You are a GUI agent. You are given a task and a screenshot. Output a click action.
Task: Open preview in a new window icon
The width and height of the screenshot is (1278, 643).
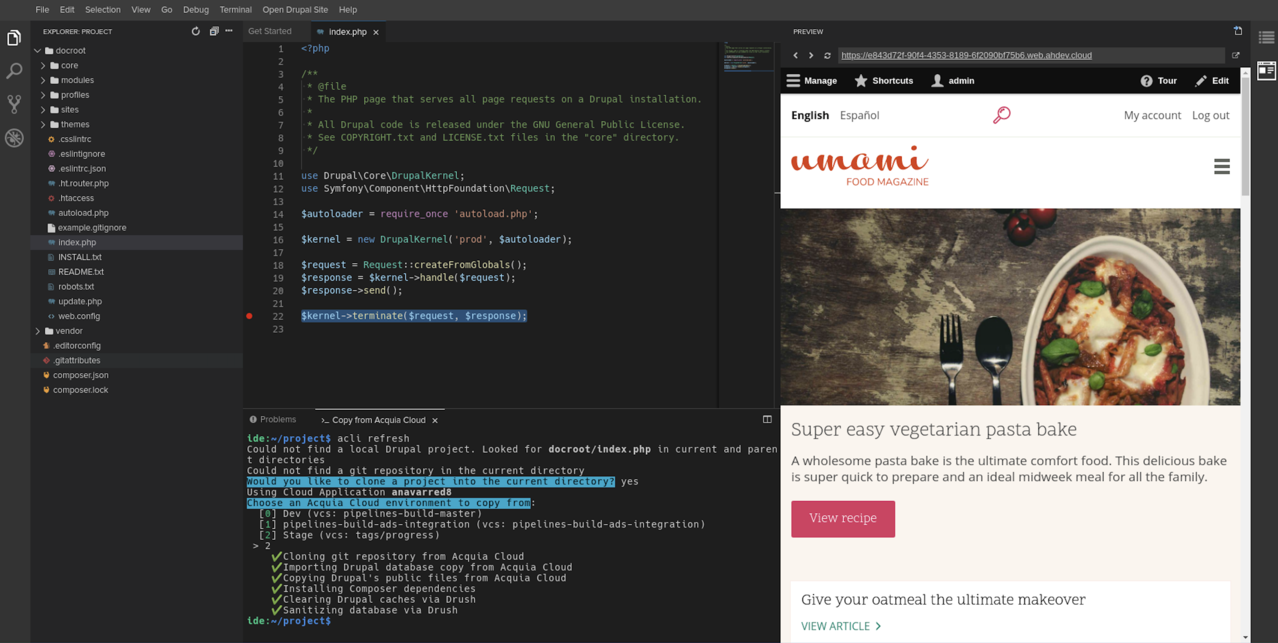pos(1235,56)
